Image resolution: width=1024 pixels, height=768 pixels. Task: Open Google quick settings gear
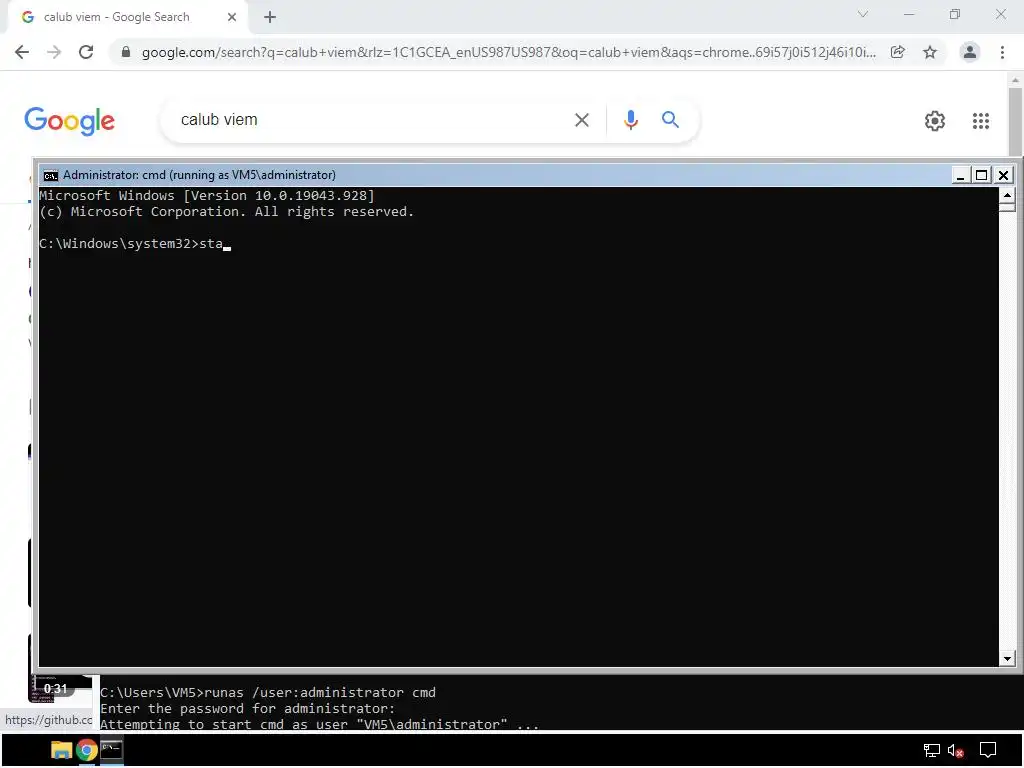click(935, 121)
